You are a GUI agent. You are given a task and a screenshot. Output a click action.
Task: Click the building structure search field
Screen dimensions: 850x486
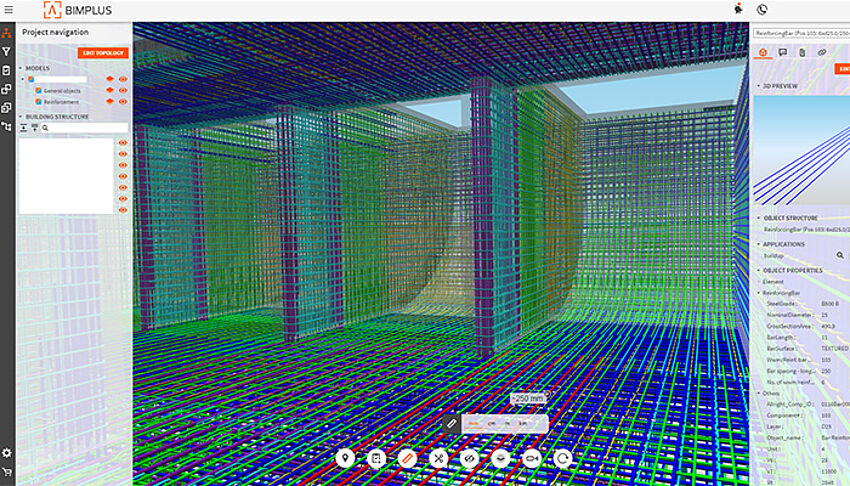click(85, 128)
